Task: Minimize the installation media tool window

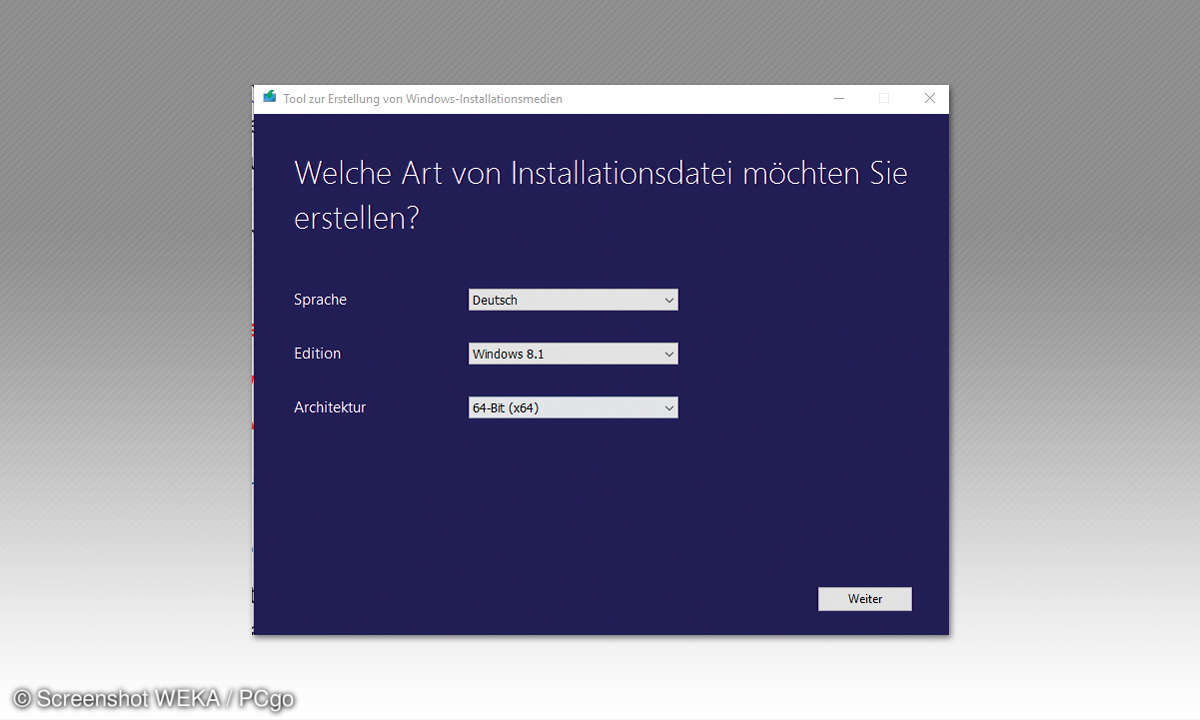Action: (839, 98)
